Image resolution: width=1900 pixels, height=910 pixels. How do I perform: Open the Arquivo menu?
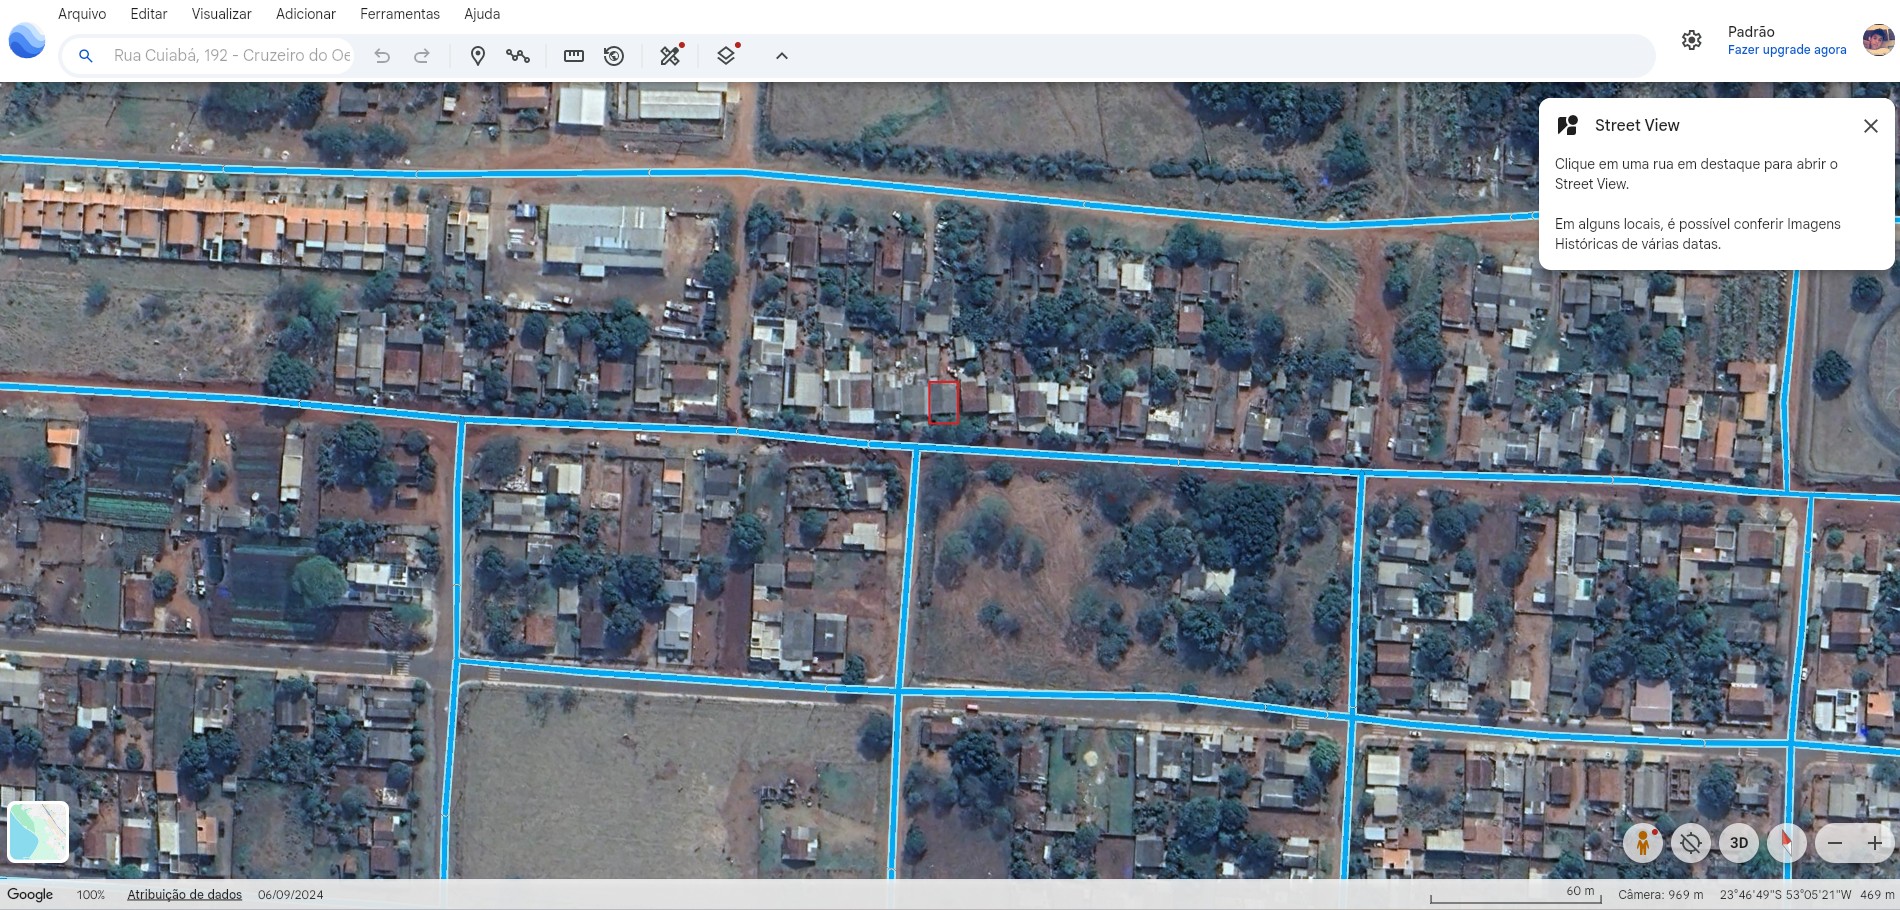82,14
